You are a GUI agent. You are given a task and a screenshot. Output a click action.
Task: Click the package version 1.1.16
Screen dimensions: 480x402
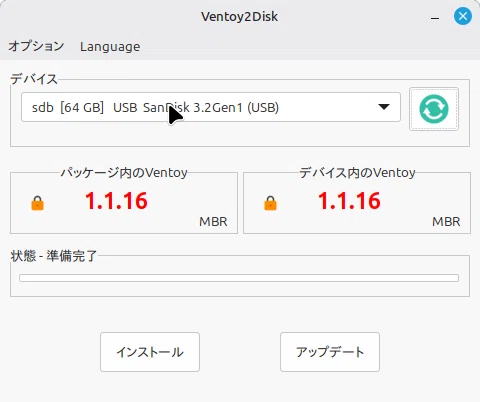pos(116,201)
